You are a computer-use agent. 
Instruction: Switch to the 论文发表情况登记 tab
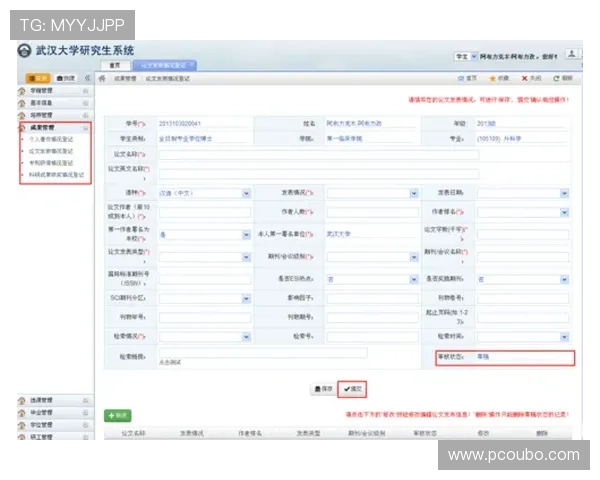(x=163, y=65)
